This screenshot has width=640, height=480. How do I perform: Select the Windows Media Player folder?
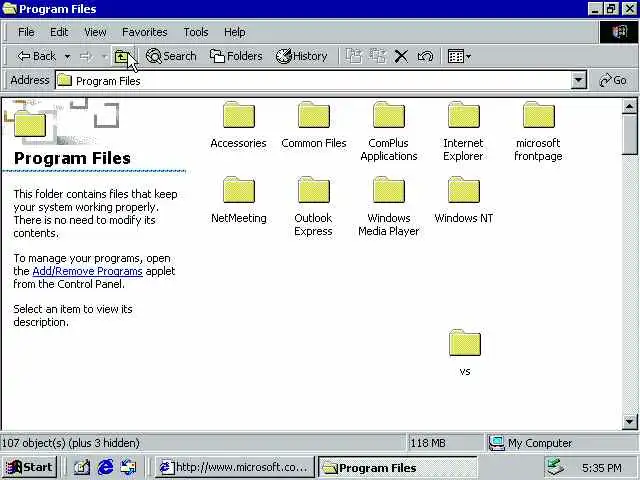pyautogui.click(x=389, y=207)
